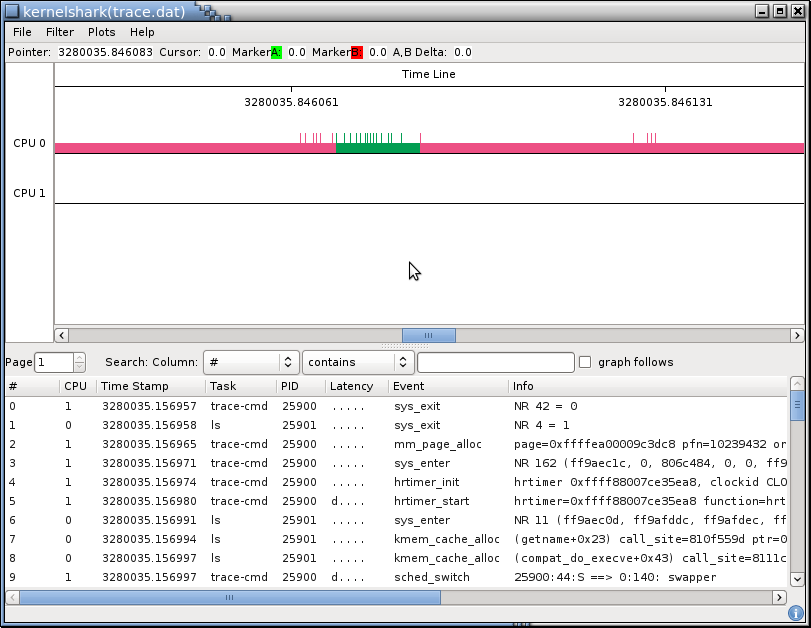Sort by the Task column header
811x628 pixels.
tap(241, 386)
